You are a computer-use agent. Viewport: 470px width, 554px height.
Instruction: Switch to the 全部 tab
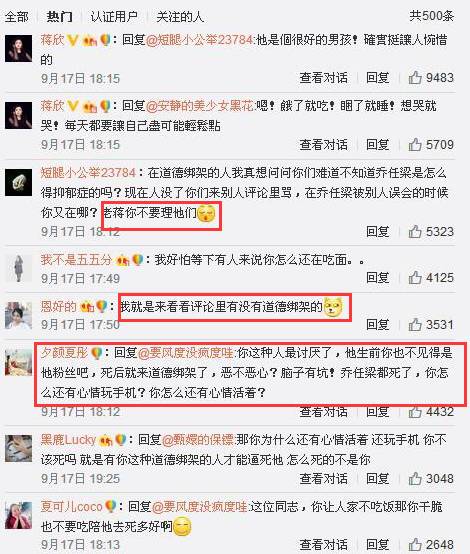[17, 17]
